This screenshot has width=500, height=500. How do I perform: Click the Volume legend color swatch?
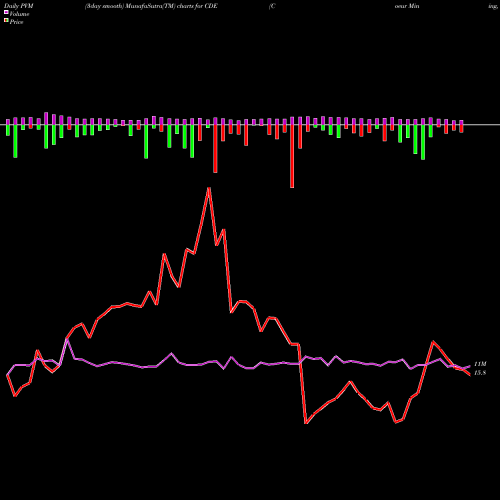pyautogui.click(x=6, y=13)
